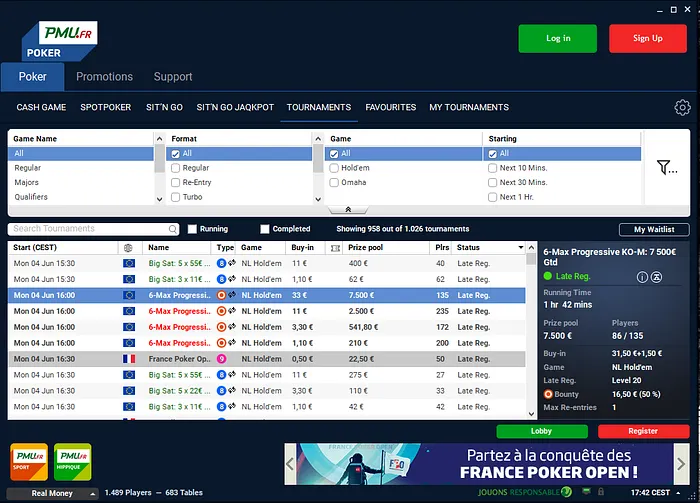Open the Status column dropdown arrow
This screenshot has width=700, height=503.
point(521,247)
